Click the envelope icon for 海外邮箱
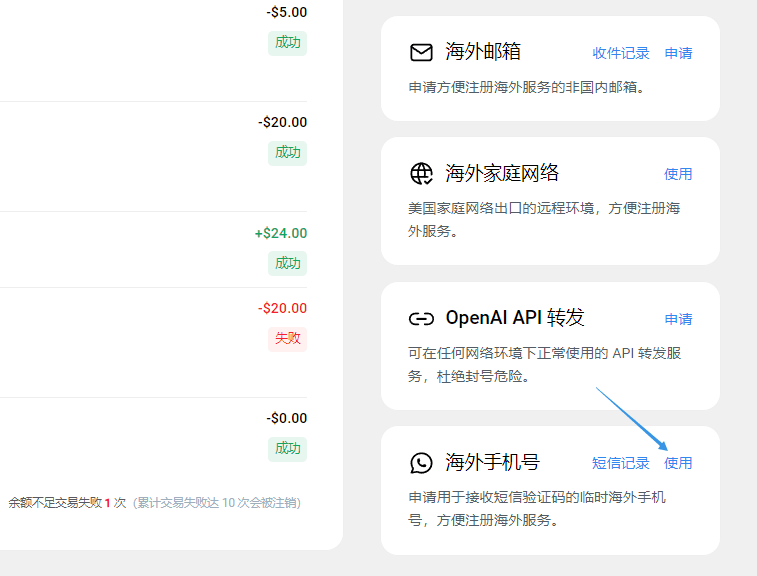757x576 pixels. tap(421, 52)
